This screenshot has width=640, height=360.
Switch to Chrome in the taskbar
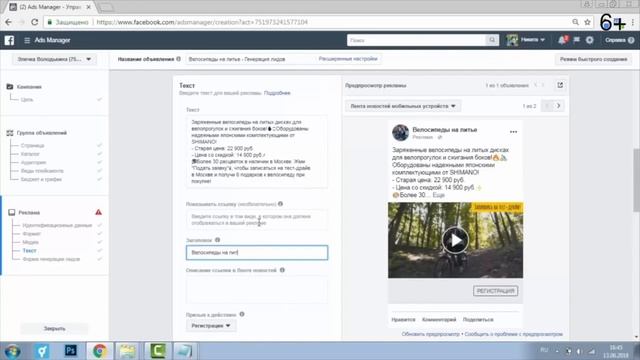click(99, 351)
